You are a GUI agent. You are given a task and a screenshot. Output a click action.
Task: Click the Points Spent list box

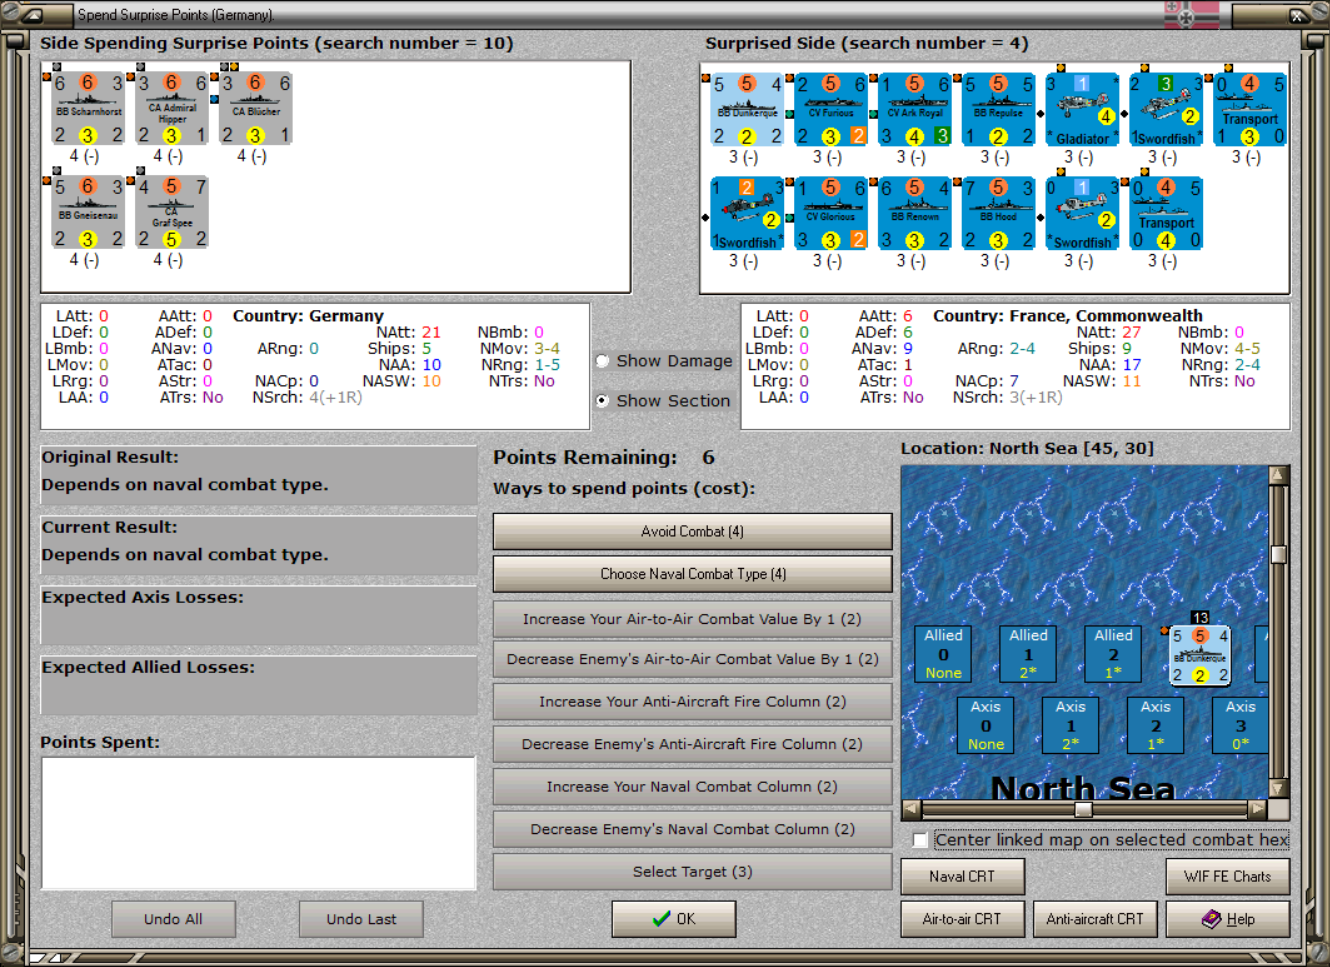[258, 823]
